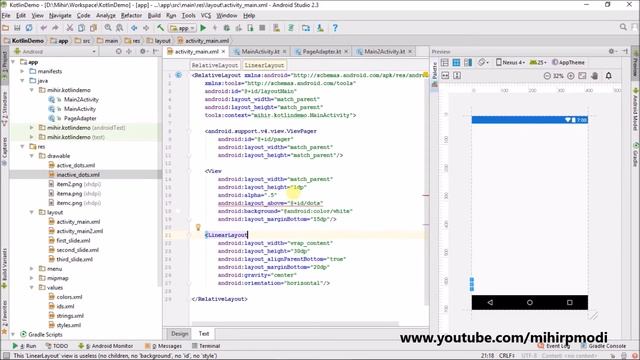Viewport: 640px width, 360px height.
Task: Click the Pan hand icon in Preview
Action: click(x=595, y=76)
